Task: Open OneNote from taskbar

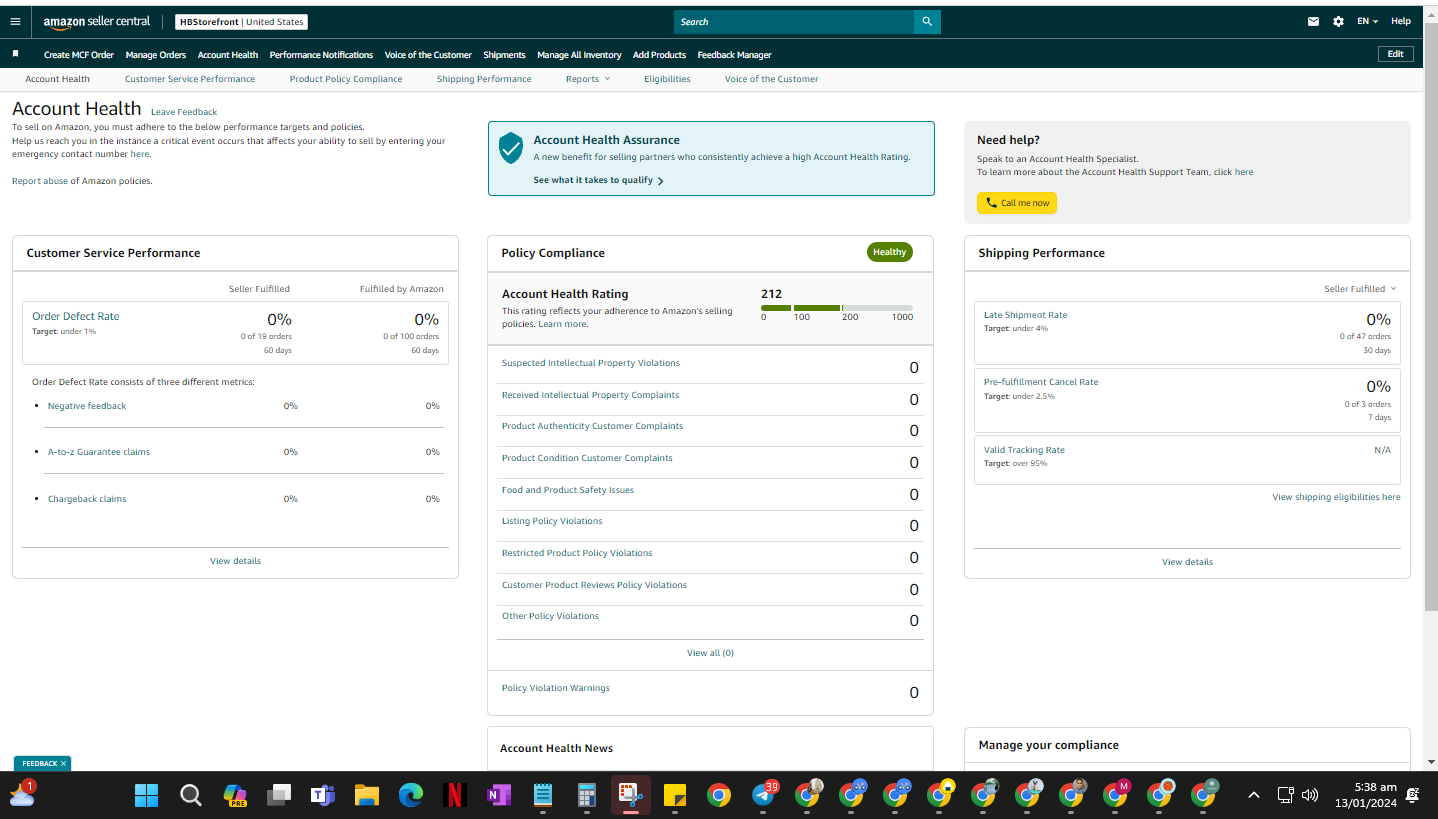Action: [x=498, y=795]
